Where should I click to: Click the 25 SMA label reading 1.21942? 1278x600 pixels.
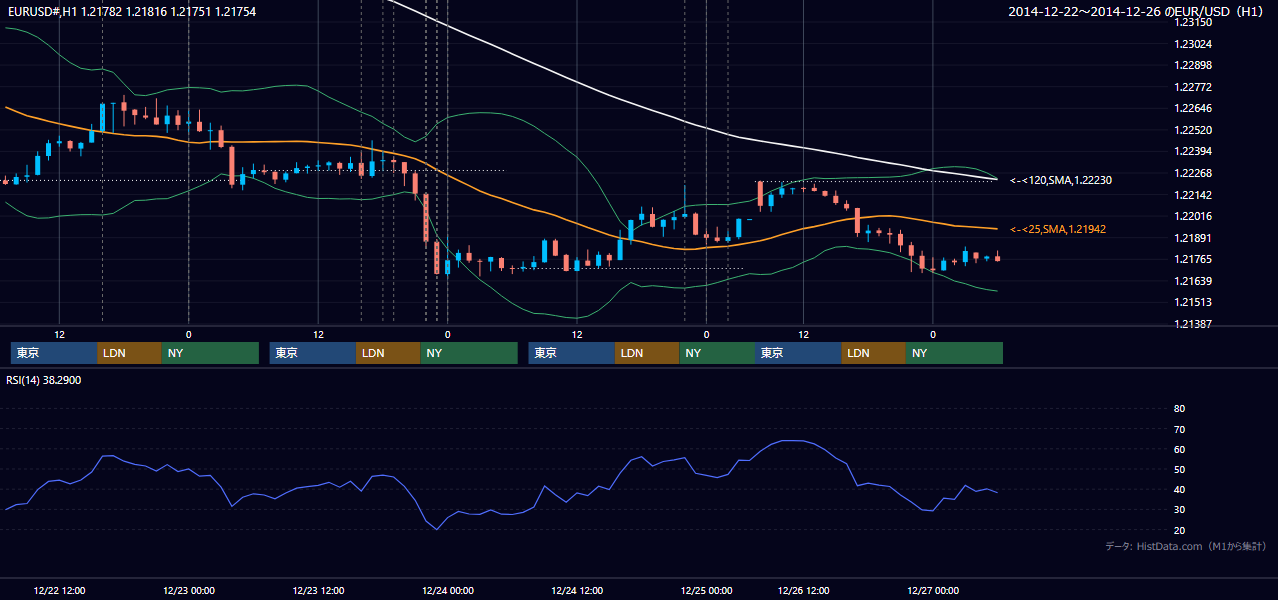click(1057, 229)
